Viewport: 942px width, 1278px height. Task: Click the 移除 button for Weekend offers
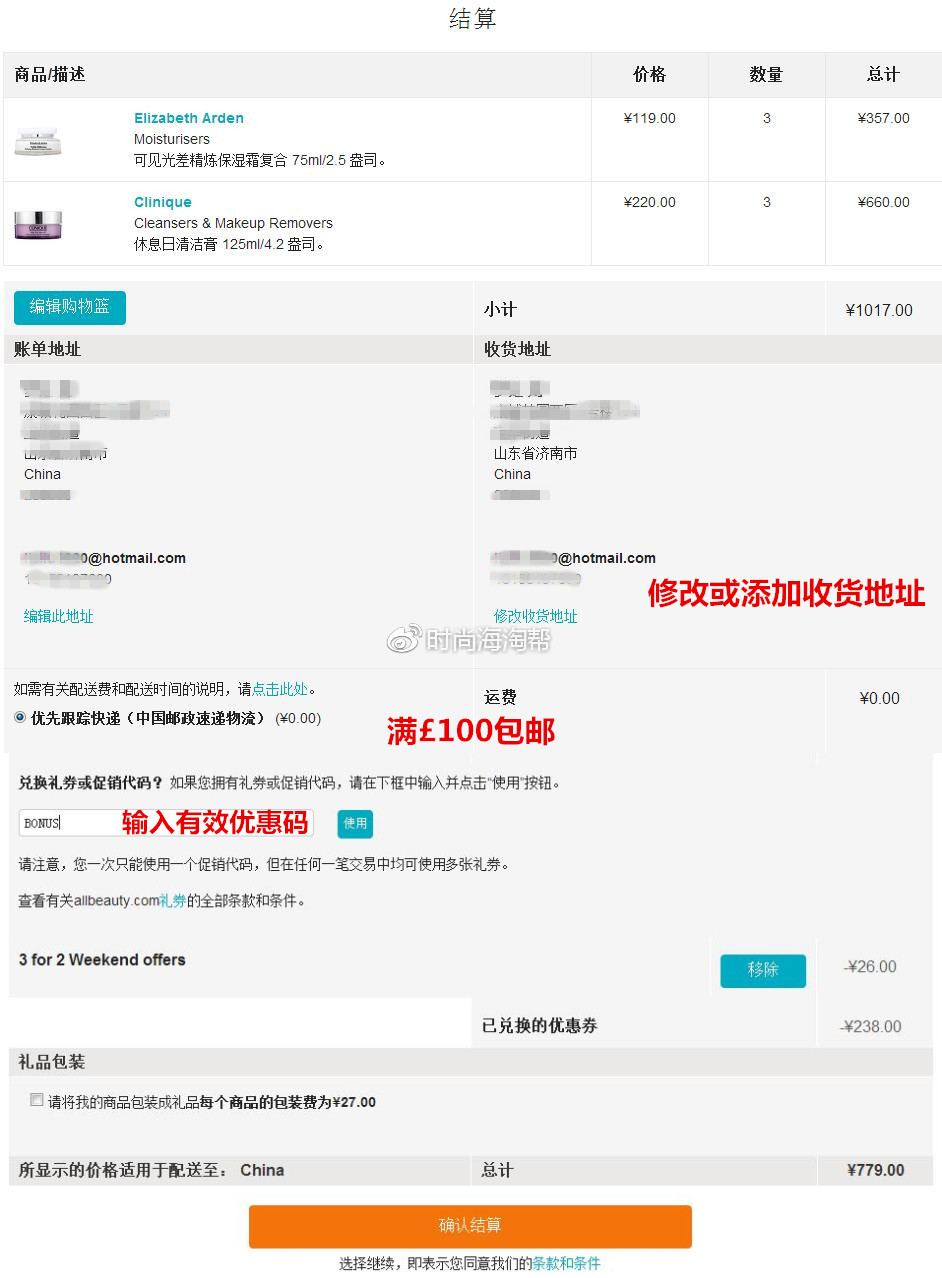coord(763,970)
